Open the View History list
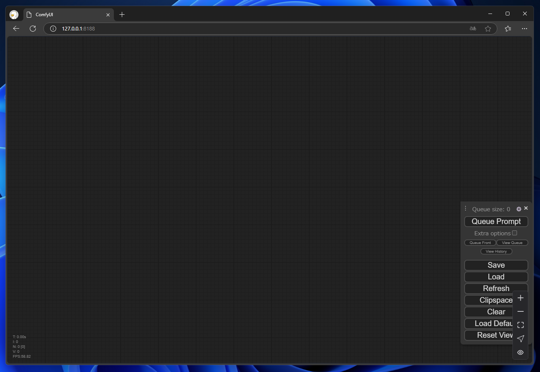Viewport: 540px width, 372px height. (496, 251)
